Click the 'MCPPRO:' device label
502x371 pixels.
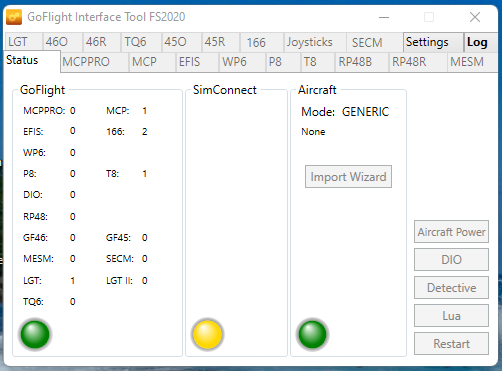(44, 111)
